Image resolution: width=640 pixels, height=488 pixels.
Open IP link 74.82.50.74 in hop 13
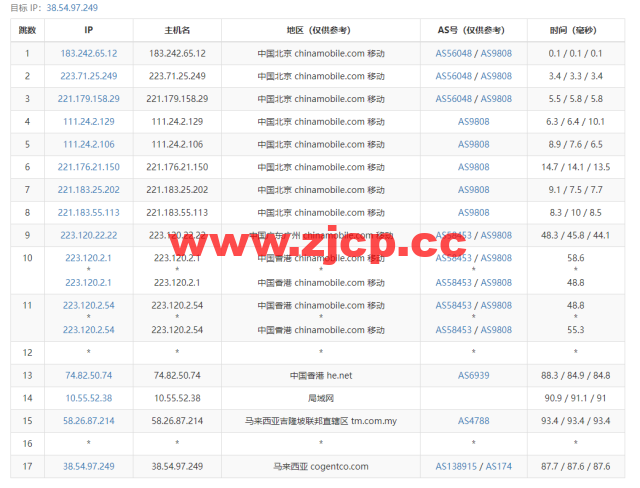(x=89, y=375)
